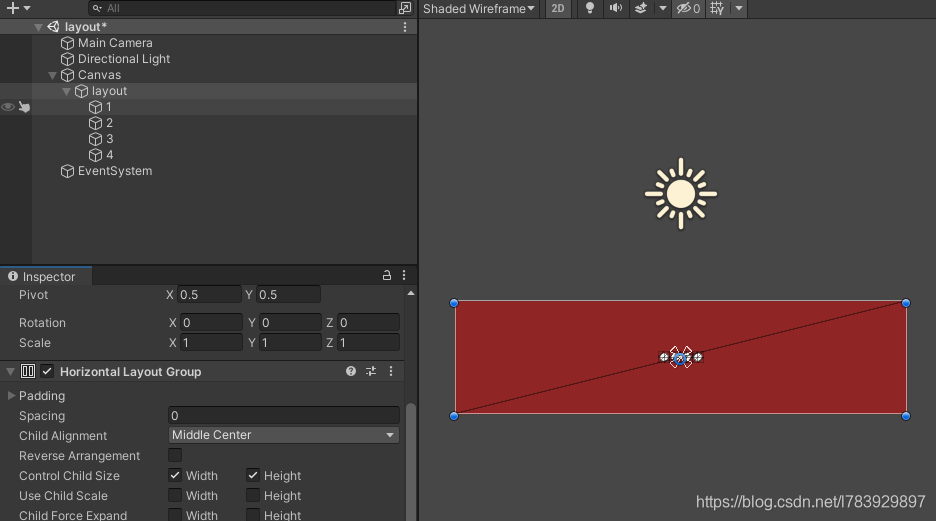Screen dimensions: 936x521
Task: Toggle 2D scene view mode
Action: (x=558, y=8)
